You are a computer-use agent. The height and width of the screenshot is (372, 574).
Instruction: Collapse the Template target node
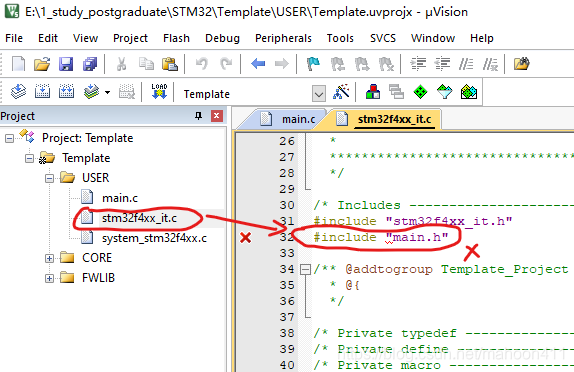tap(29, 159)
